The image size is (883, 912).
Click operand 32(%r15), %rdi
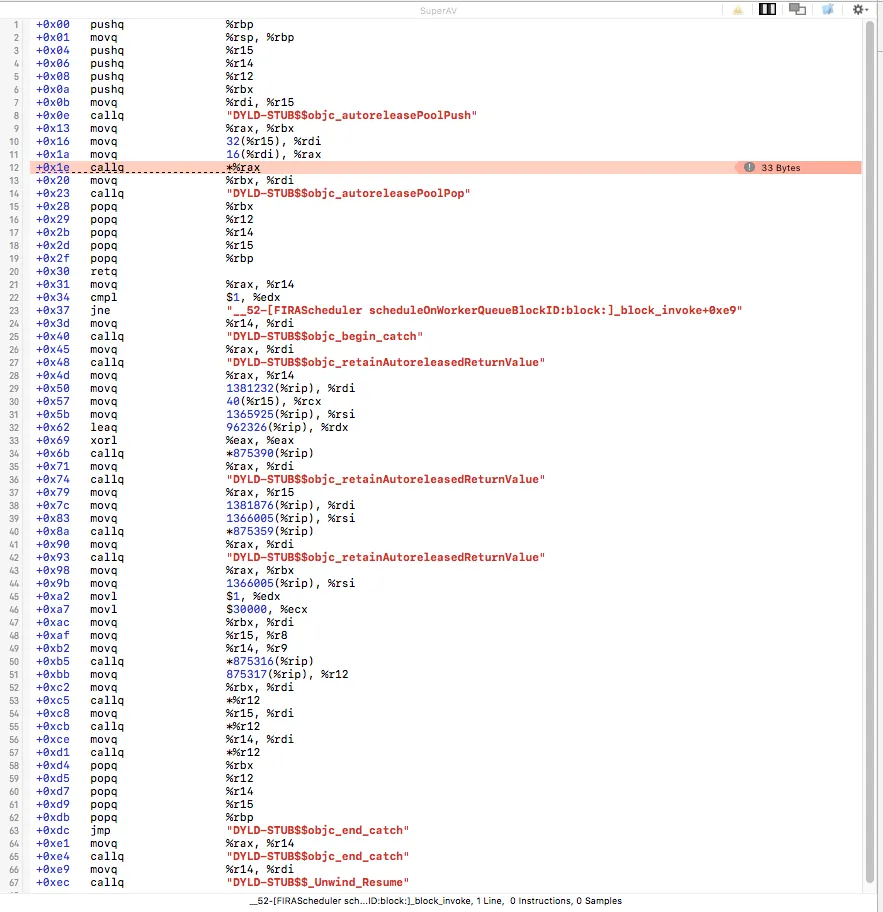click(273, 141)
